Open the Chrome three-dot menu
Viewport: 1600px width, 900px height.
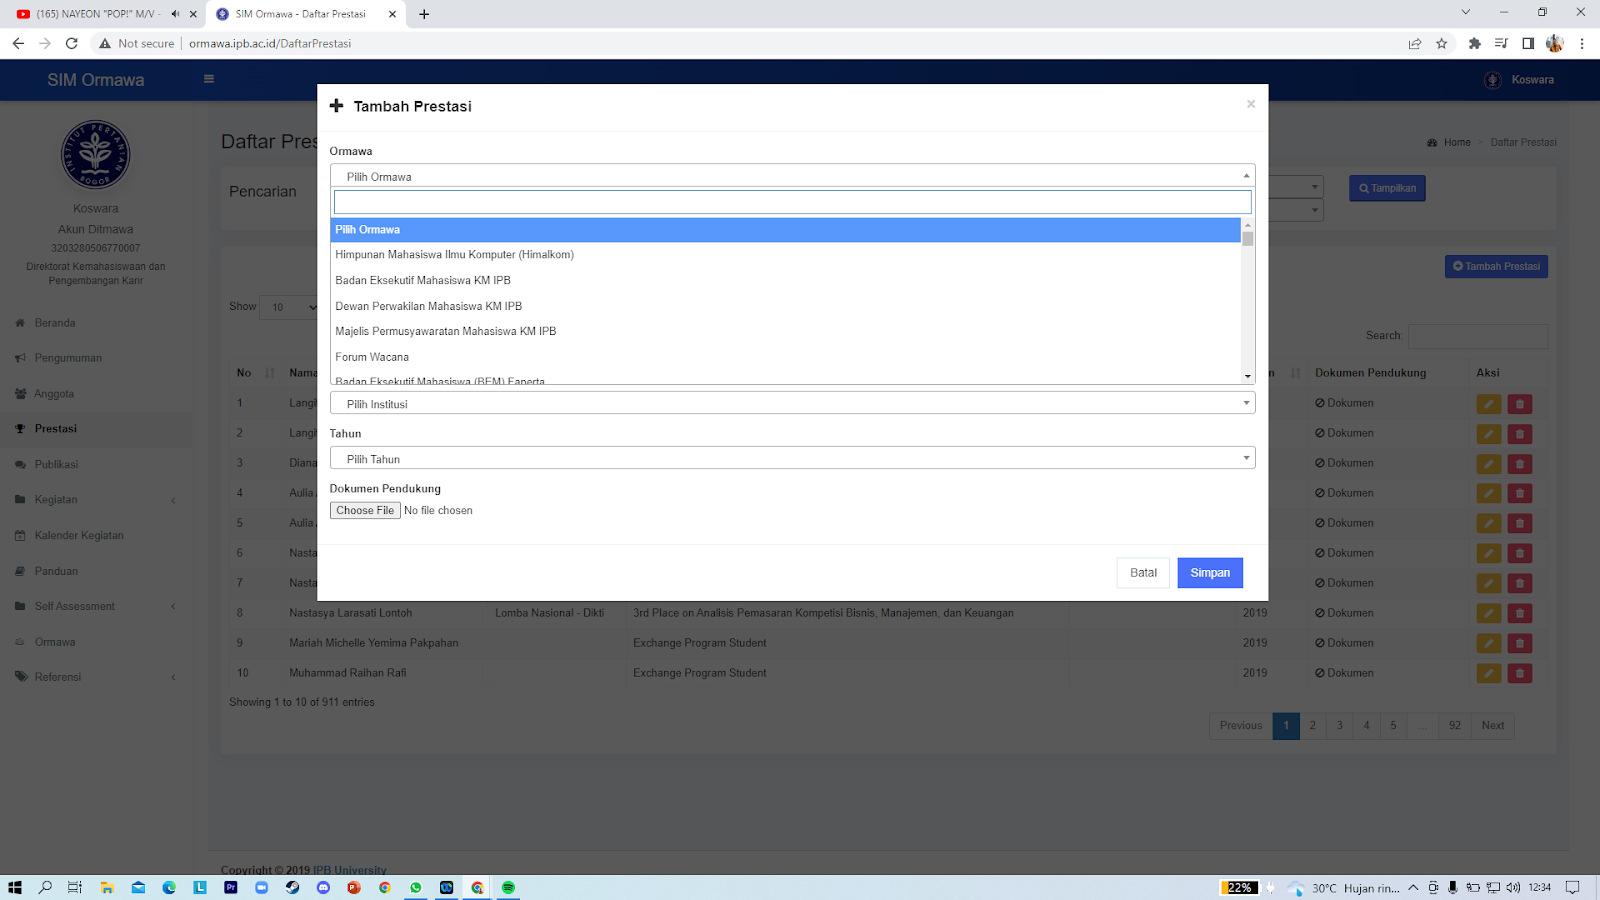[1582, 43]
